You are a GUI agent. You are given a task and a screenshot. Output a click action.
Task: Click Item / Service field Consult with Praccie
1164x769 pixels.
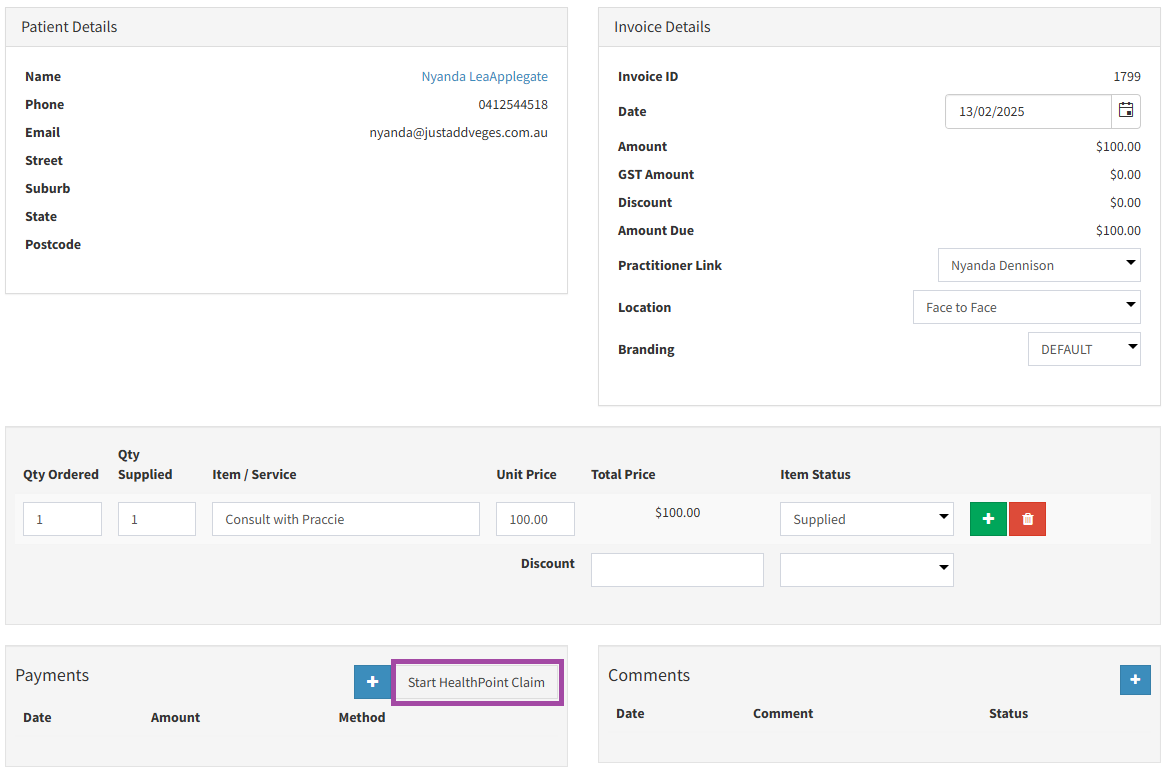(346, 519)
